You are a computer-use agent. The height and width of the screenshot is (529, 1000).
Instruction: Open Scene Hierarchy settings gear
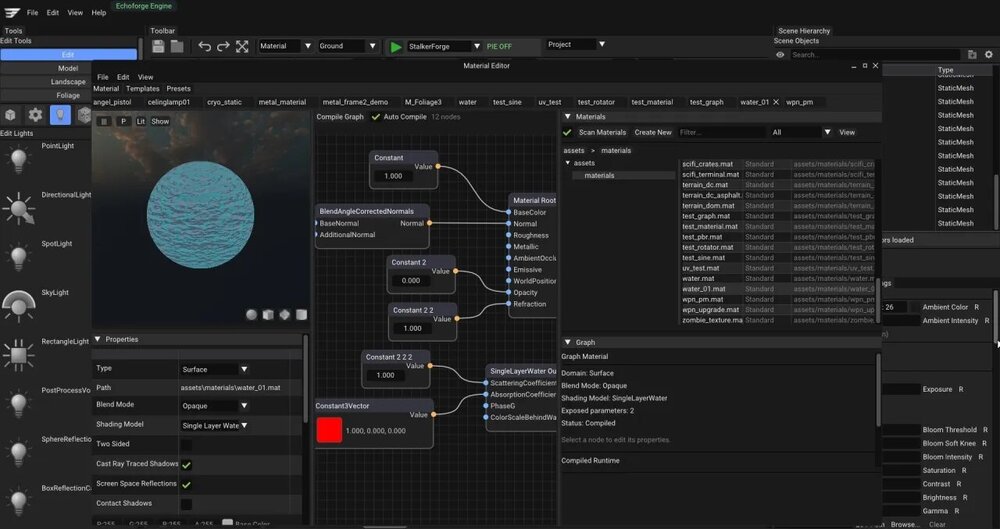989,55
